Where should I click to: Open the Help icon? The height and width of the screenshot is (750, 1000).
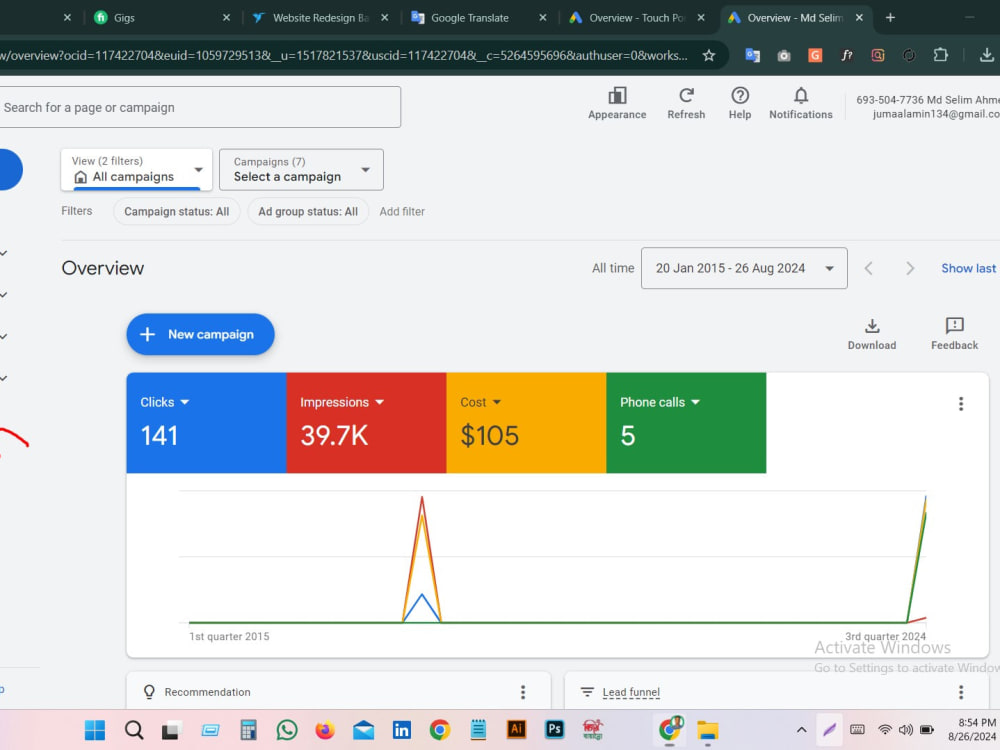pyautogui.click(x=740, y=103)
